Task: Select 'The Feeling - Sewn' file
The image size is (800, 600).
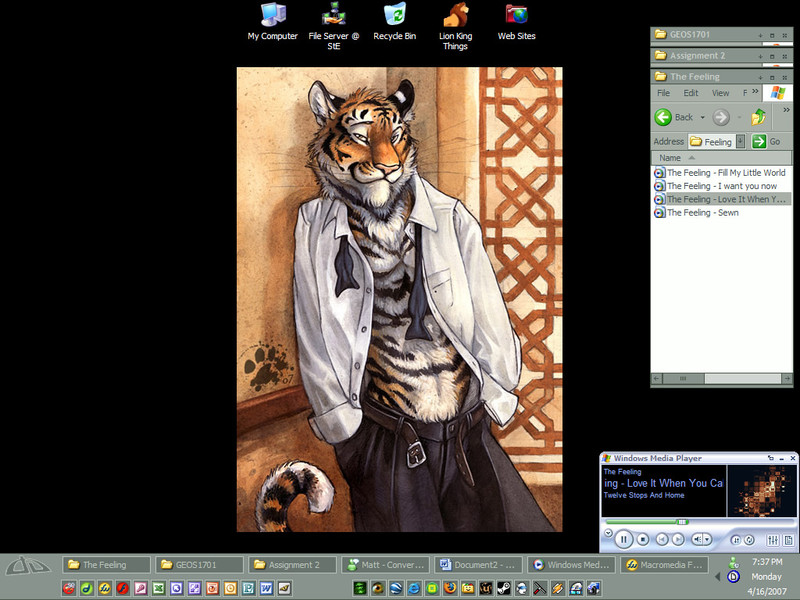Action: (x=696, y=213)
